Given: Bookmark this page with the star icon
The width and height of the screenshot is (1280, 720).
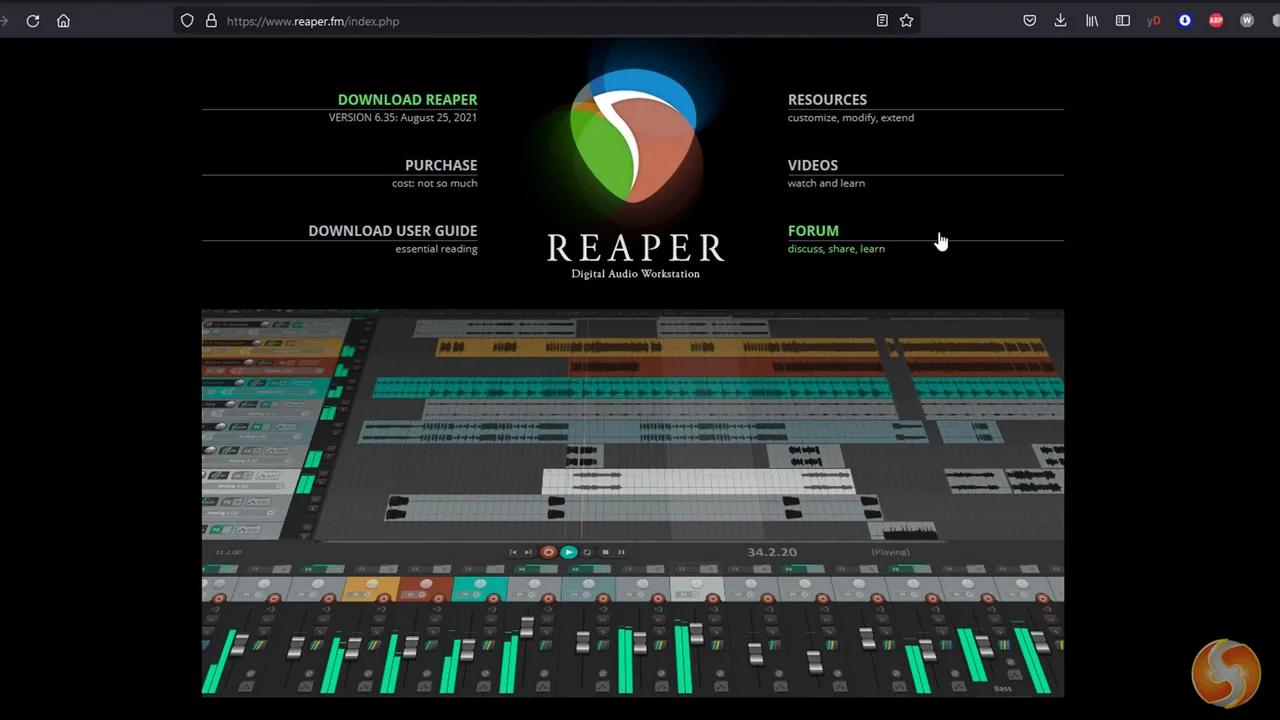Looking at the screenshot, I should point(906,21).
